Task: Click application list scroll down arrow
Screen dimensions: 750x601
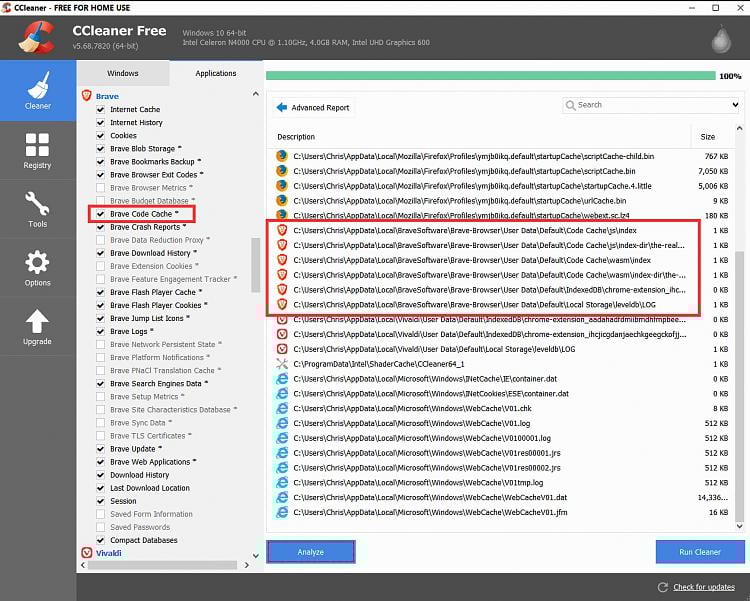Action: (255, 556)
